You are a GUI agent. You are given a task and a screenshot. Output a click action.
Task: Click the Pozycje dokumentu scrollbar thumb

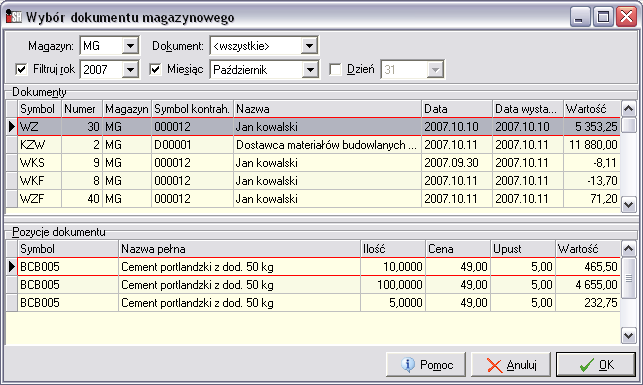[x=629, y=278]
